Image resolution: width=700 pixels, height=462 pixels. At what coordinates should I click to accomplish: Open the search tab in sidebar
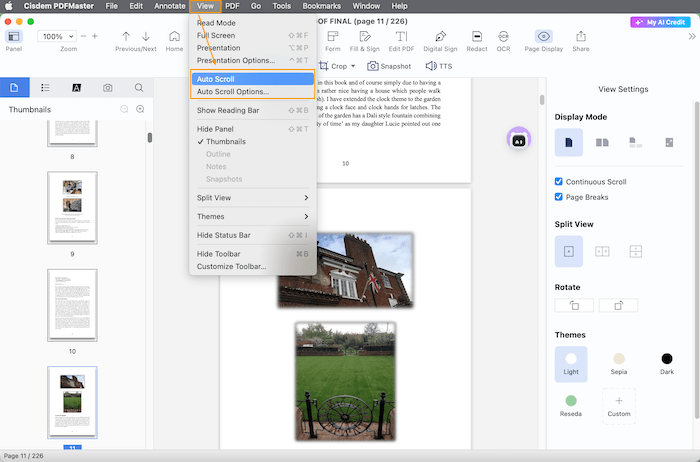tap(138, 88)
